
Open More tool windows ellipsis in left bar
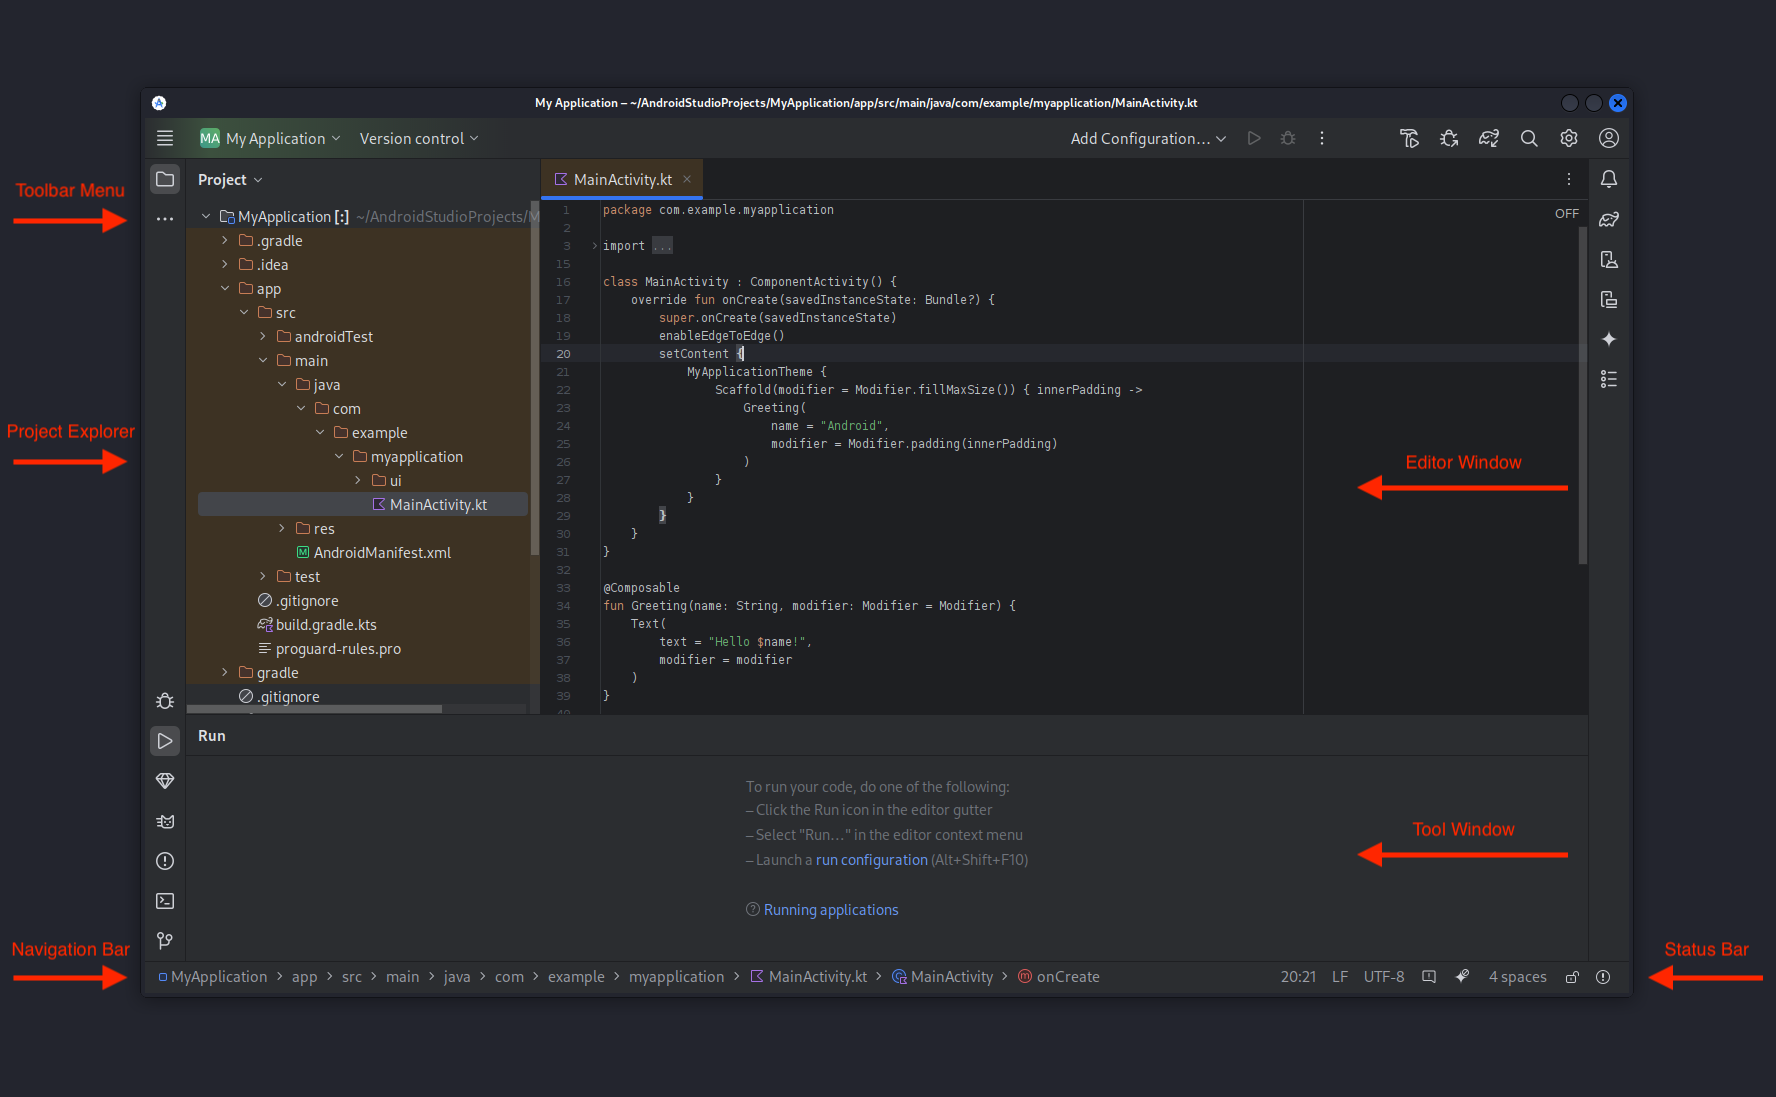(x=165, y=218)
